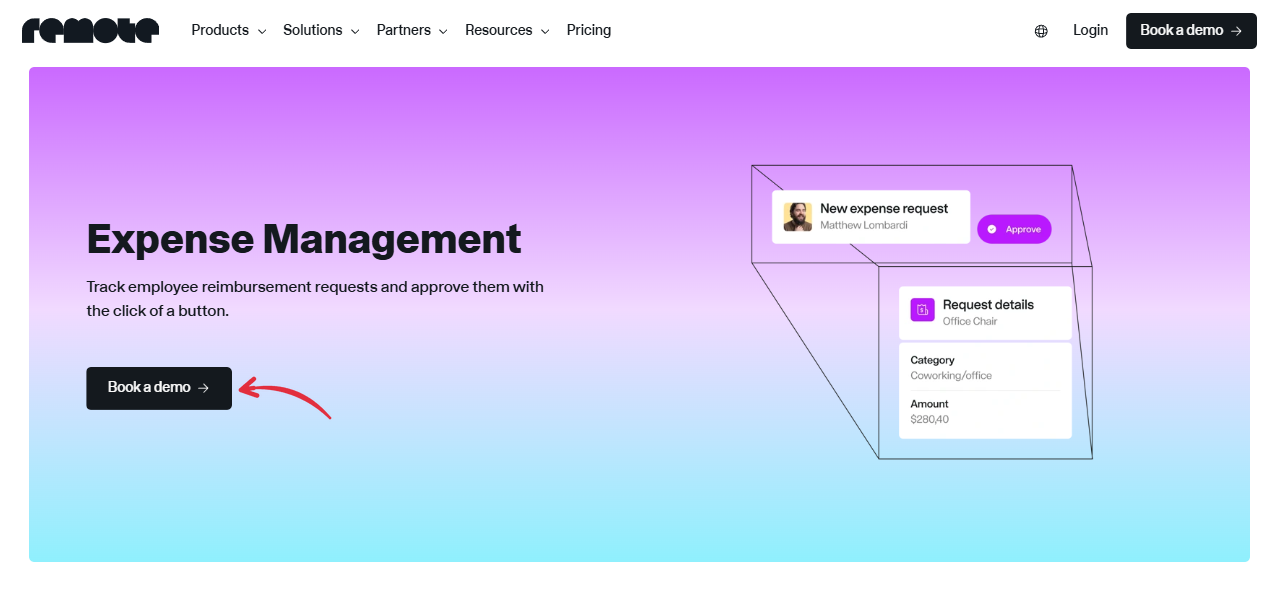Open the globe language selector
The height and width of the screenshot is (595, 1283).
point(1041,31)
